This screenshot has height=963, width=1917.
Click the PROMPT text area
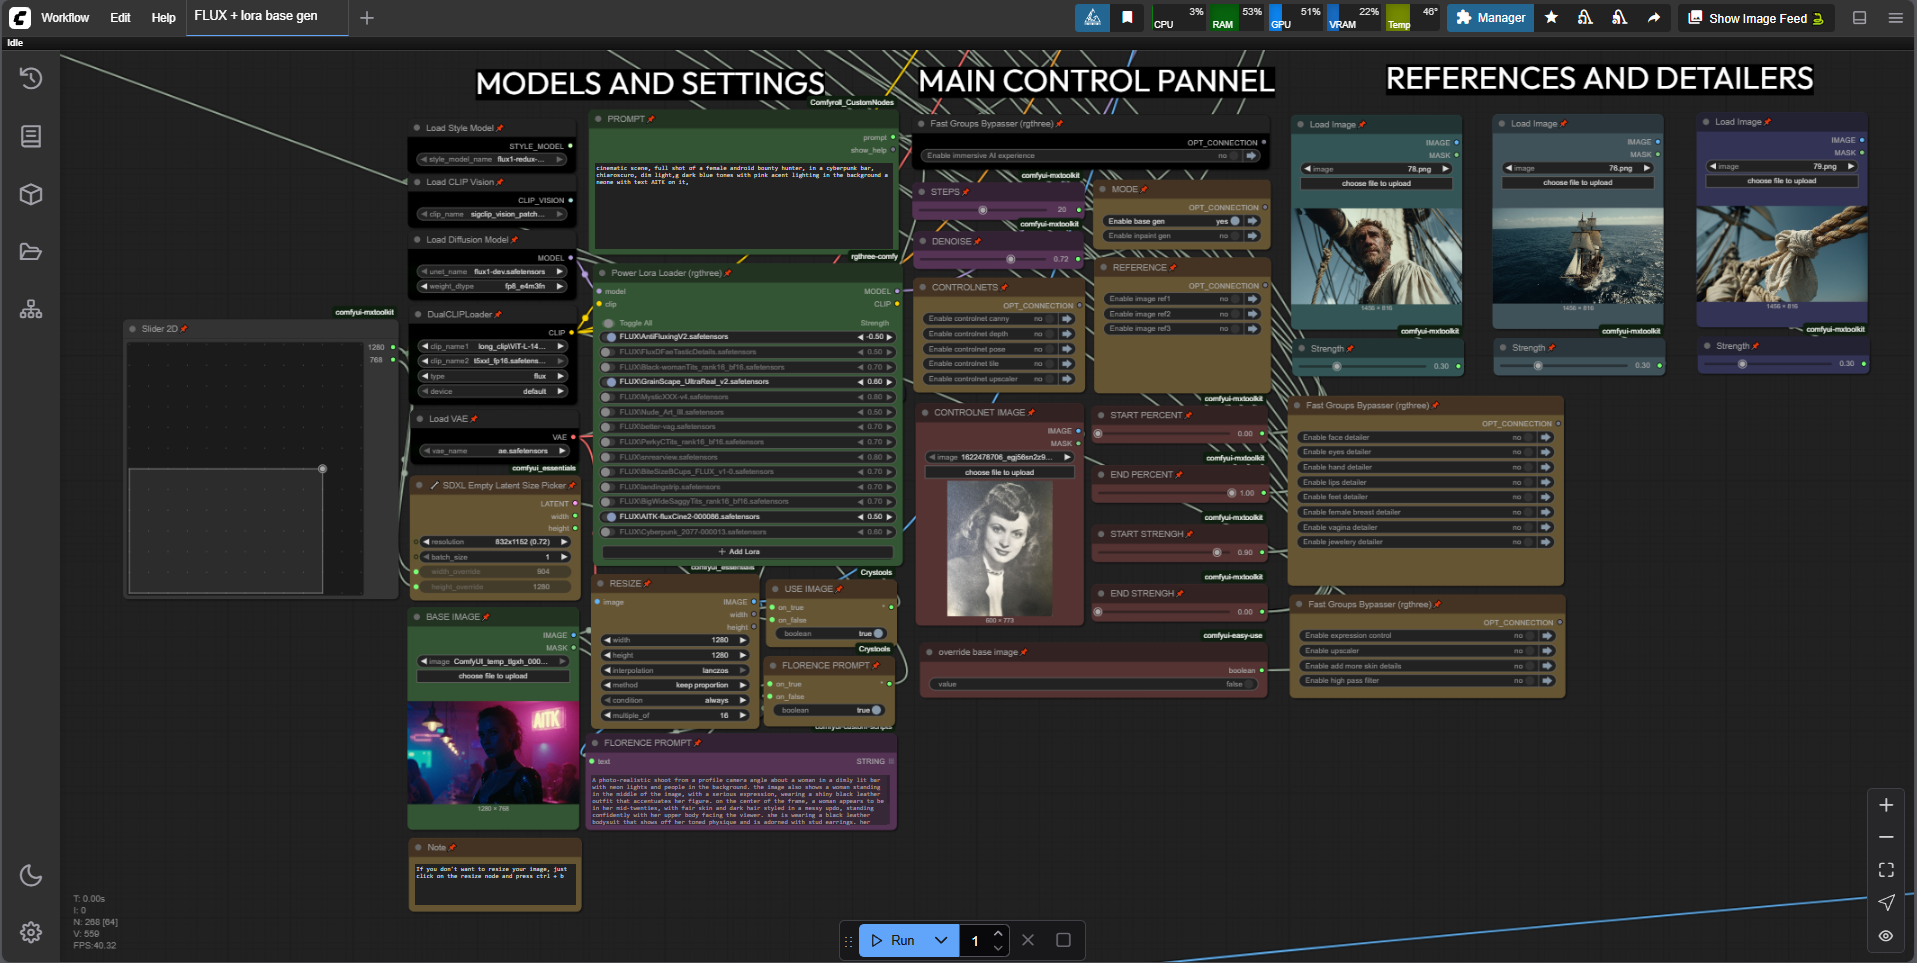pyautogui.click(x=743, y=205)
